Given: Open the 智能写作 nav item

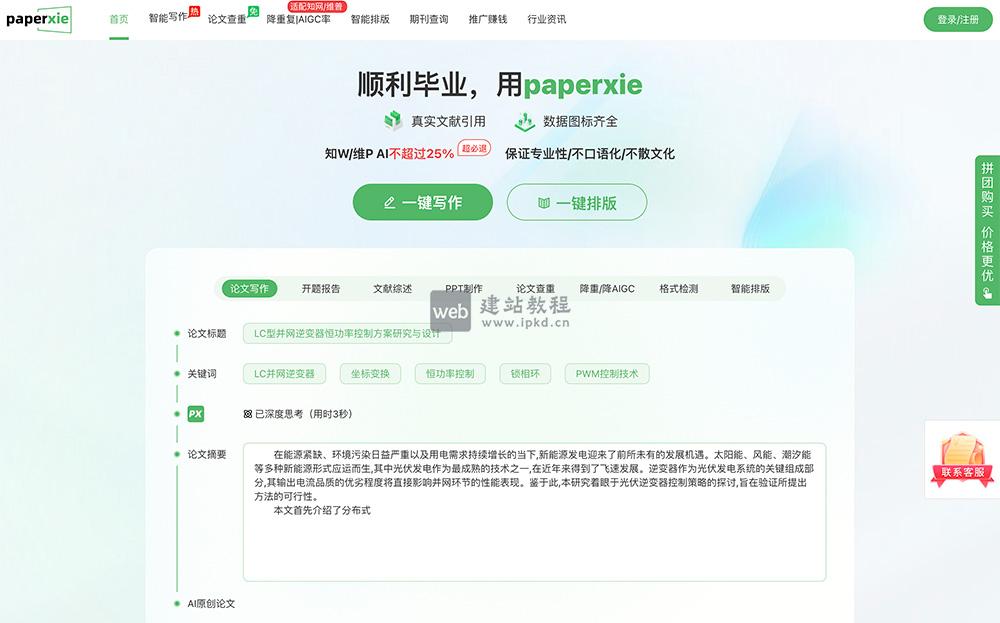Looking at the screenshot, I should [168, 18].
